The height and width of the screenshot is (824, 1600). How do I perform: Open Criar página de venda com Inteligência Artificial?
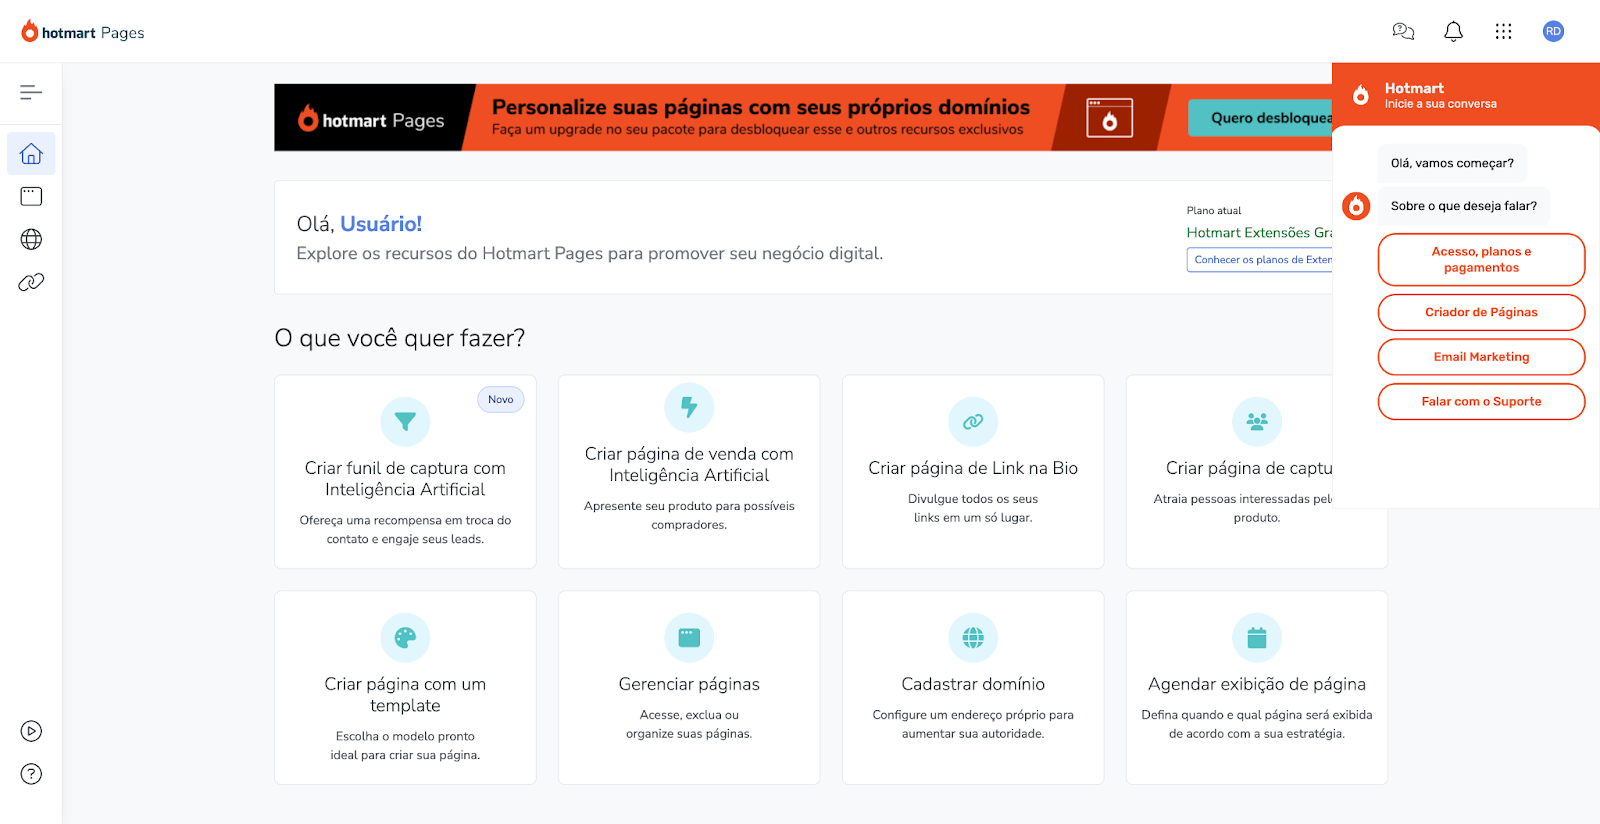pyautogui.click(x=689, y=472)
